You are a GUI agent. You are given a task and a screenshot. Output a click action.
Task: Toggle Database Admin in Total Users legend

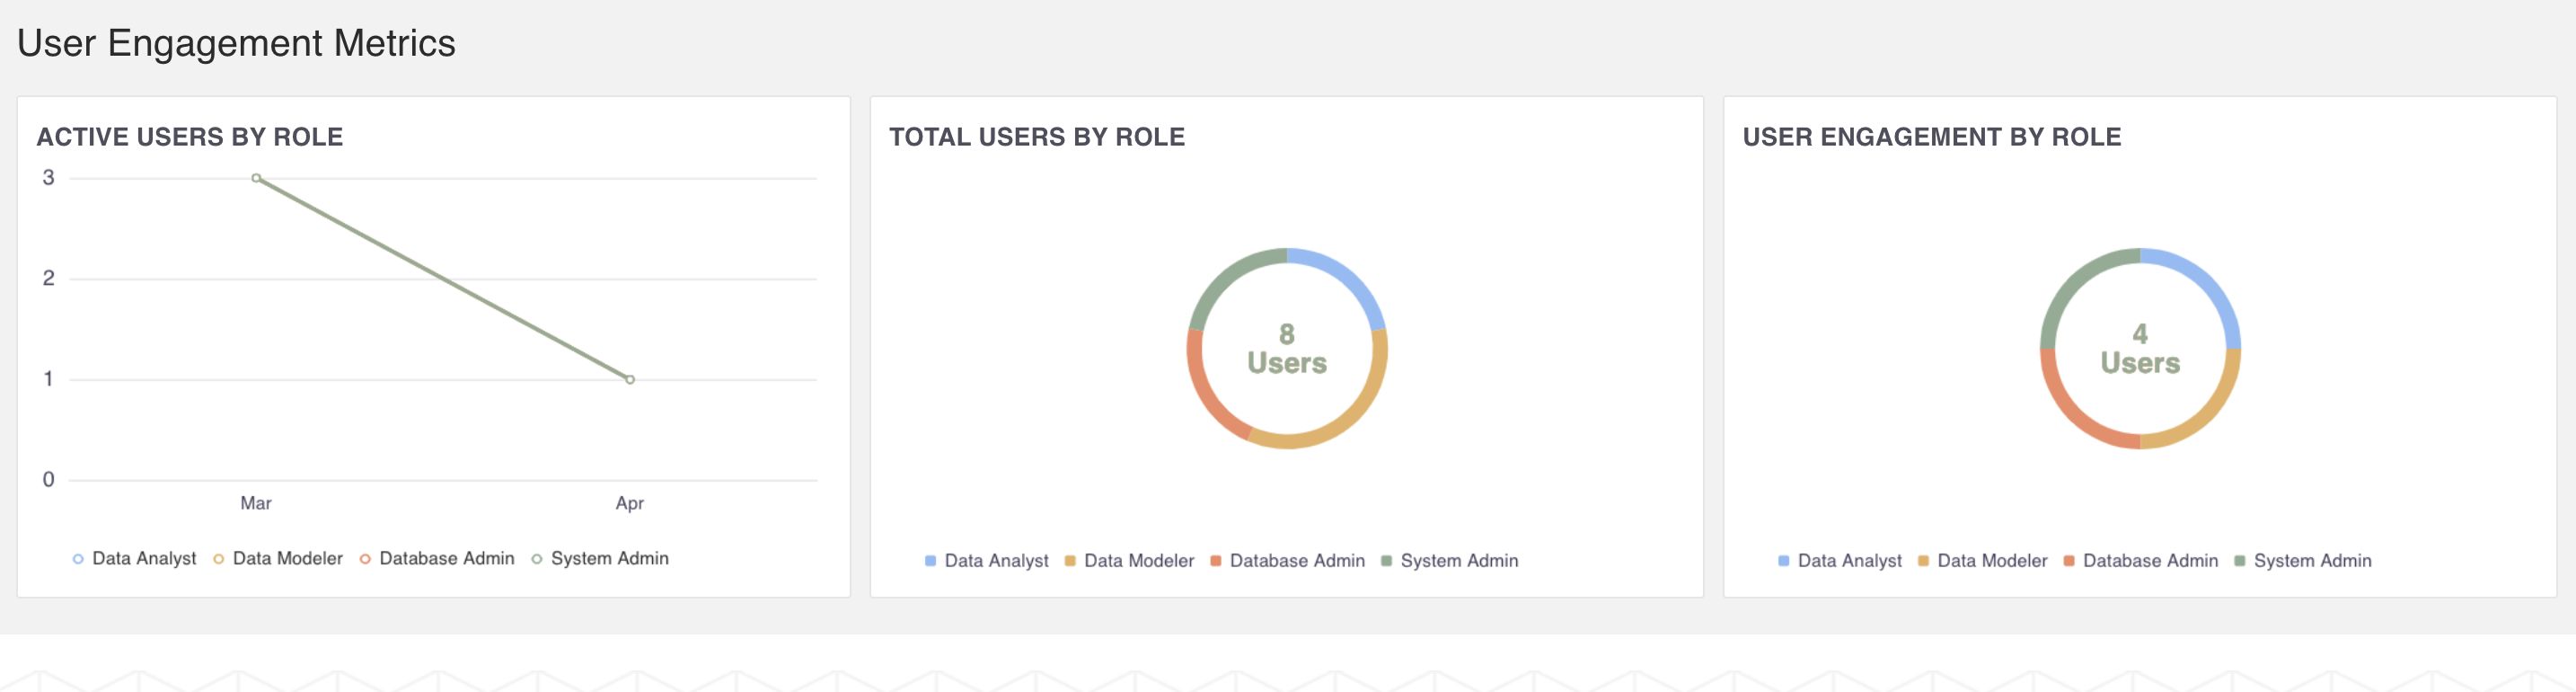[1288, 561]
